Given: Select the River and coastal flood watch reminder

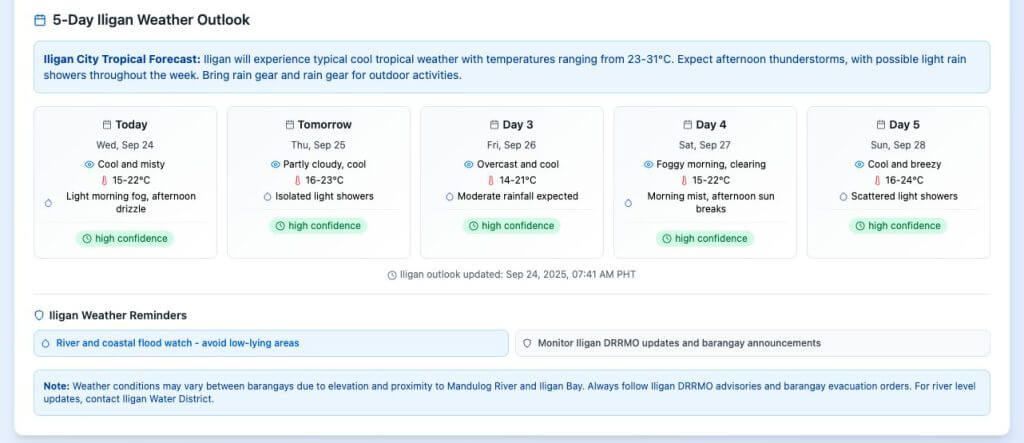Looking at the screenshot, I should click(271, 343).
